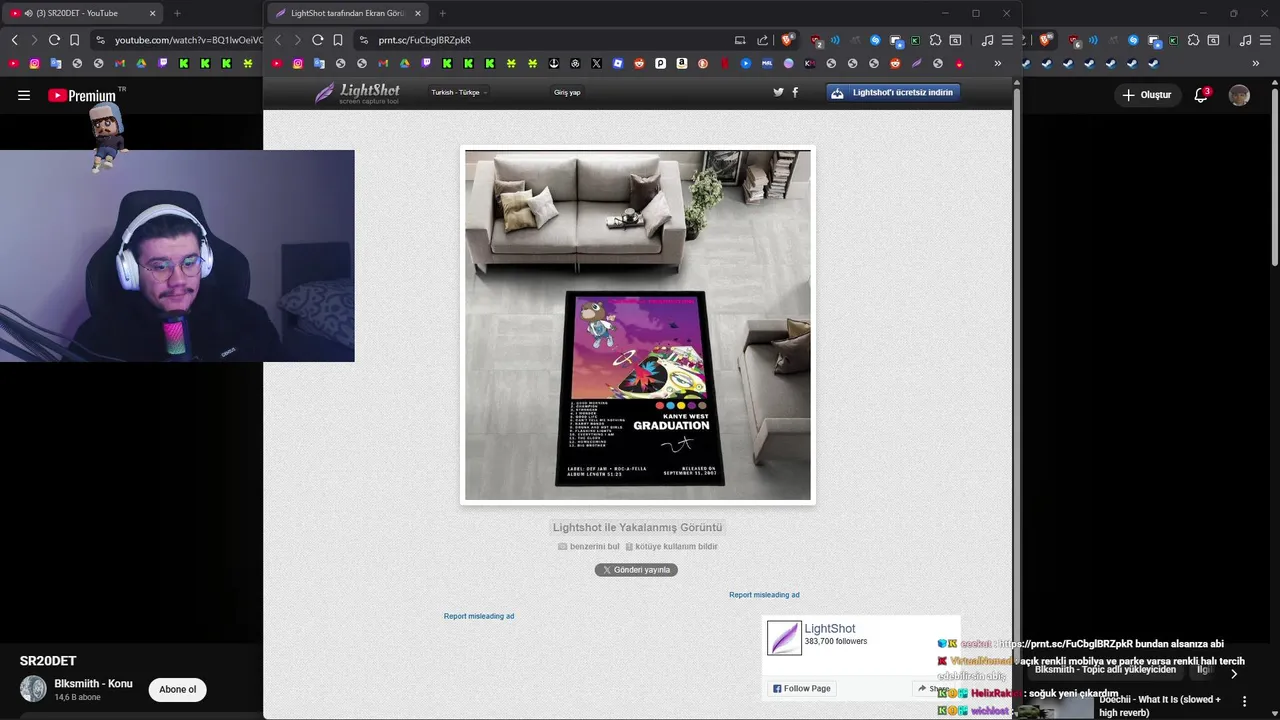Open YouTube notifications bell
The width and height of the screenshot is (1280, 720).
tap(1201, 95)
